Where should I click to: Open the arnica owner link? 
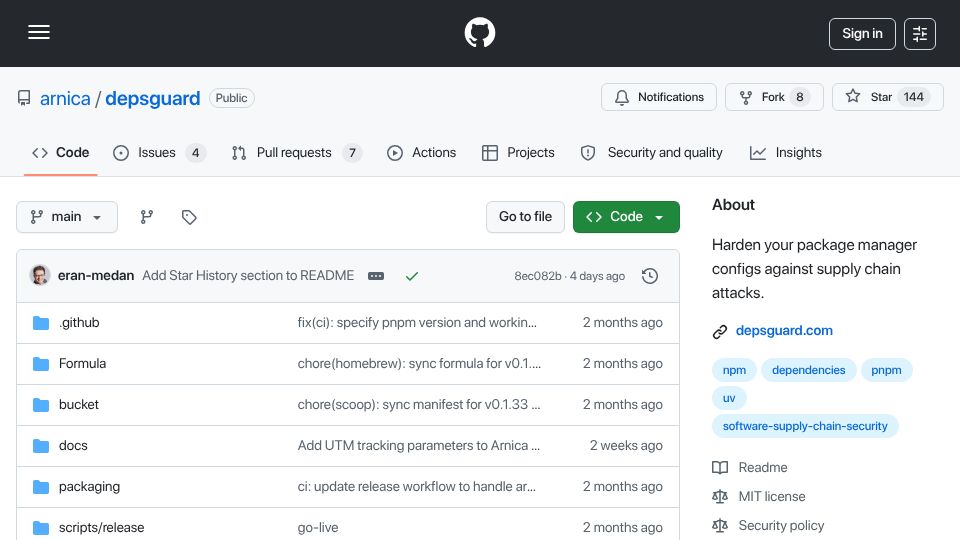coord(65,99)
